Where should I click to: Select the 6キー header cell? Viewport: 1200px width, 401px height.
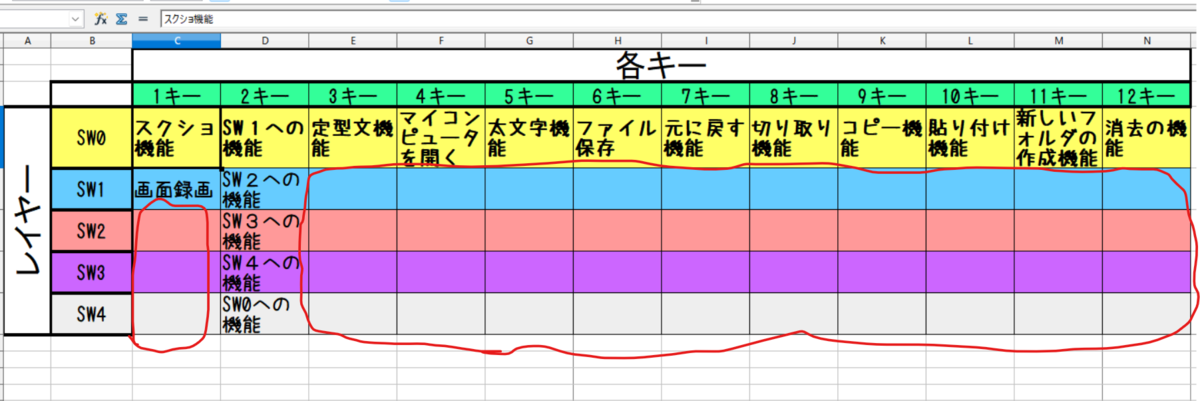(617, 96)
